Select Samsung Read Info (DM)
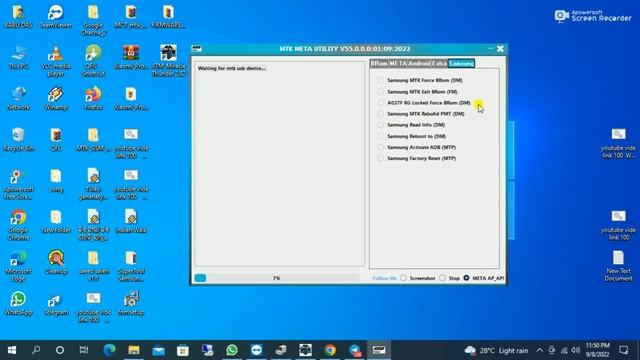The height and width of the screenshot is (360, 640). pyautogui.click(x=411, y=125)
